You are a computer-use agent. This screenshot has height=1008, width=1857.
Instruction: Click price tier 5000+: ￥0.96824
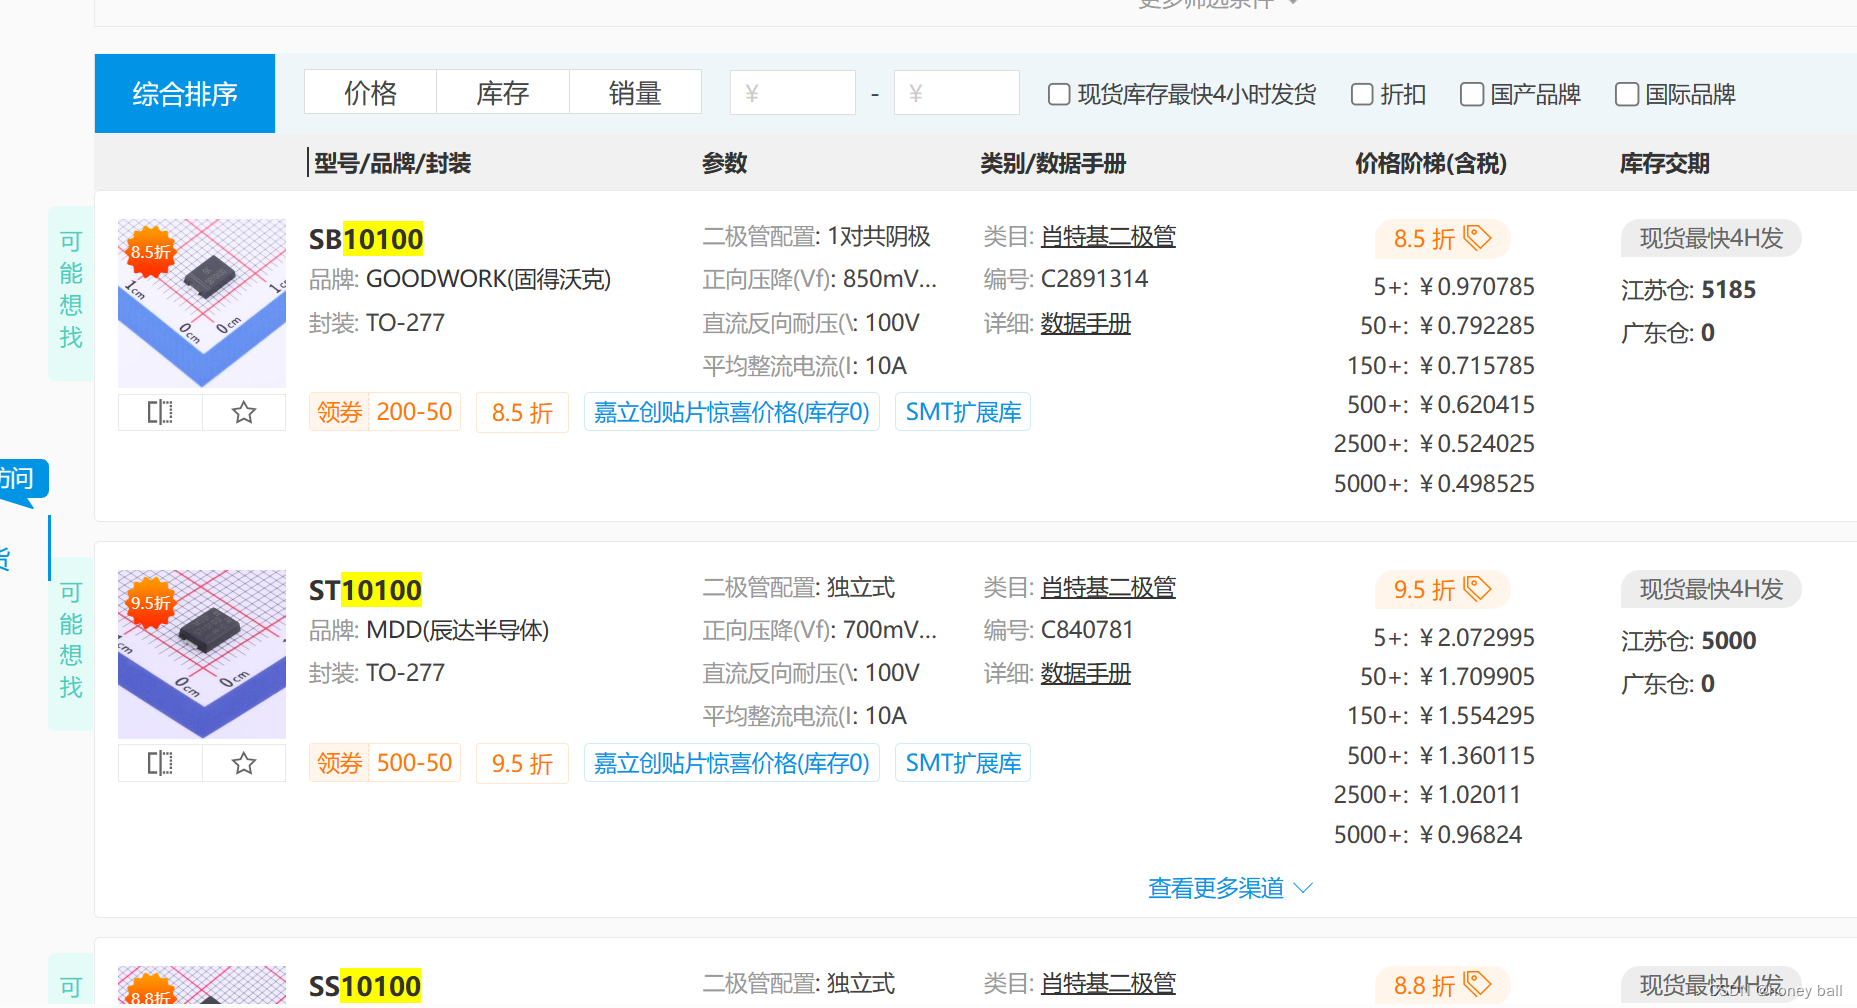pos(1428,834)
